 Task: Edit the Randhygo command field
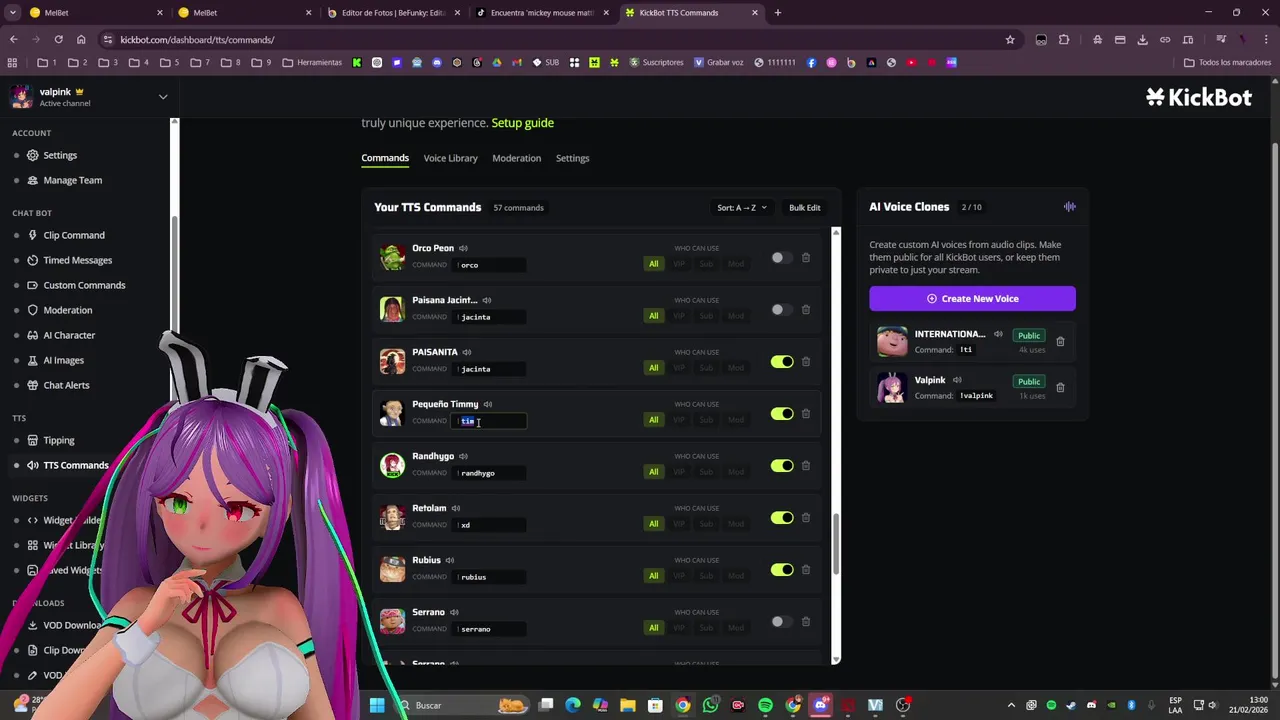click(490, 473)
